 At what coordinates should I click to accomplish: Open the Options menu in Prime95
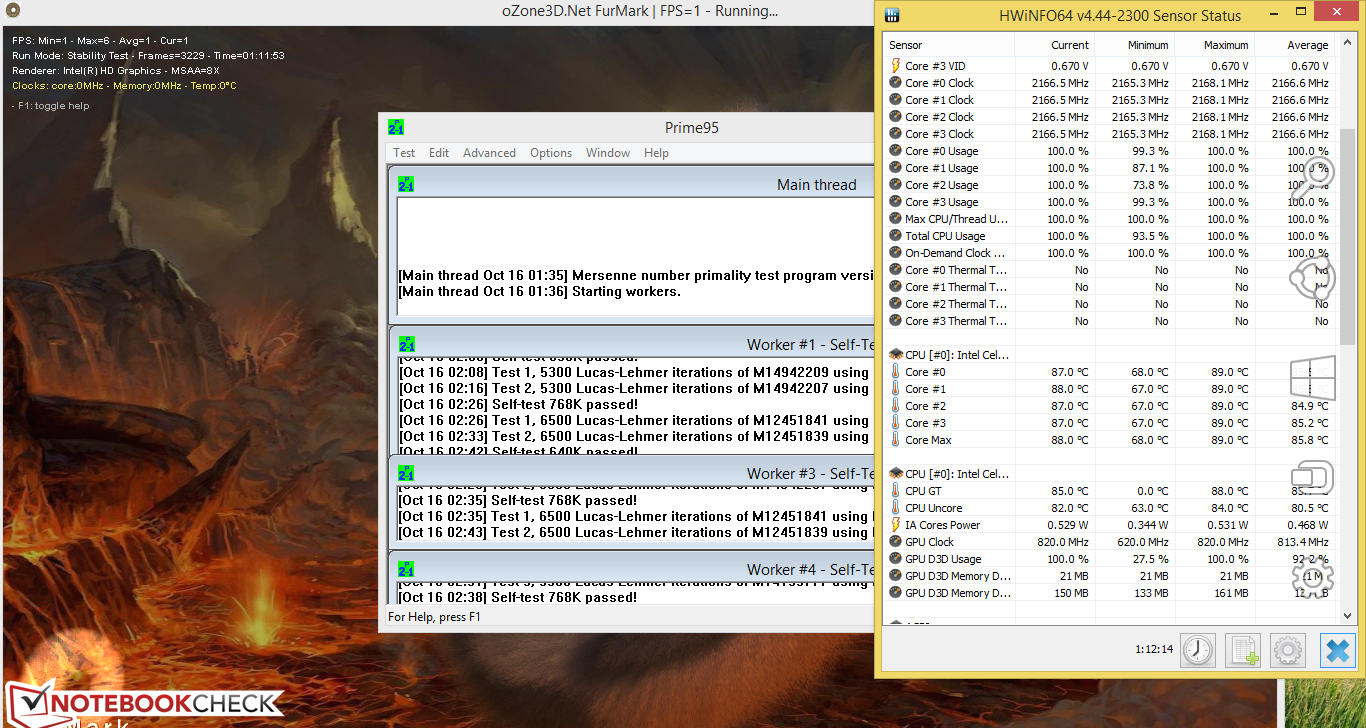point(551,153)
